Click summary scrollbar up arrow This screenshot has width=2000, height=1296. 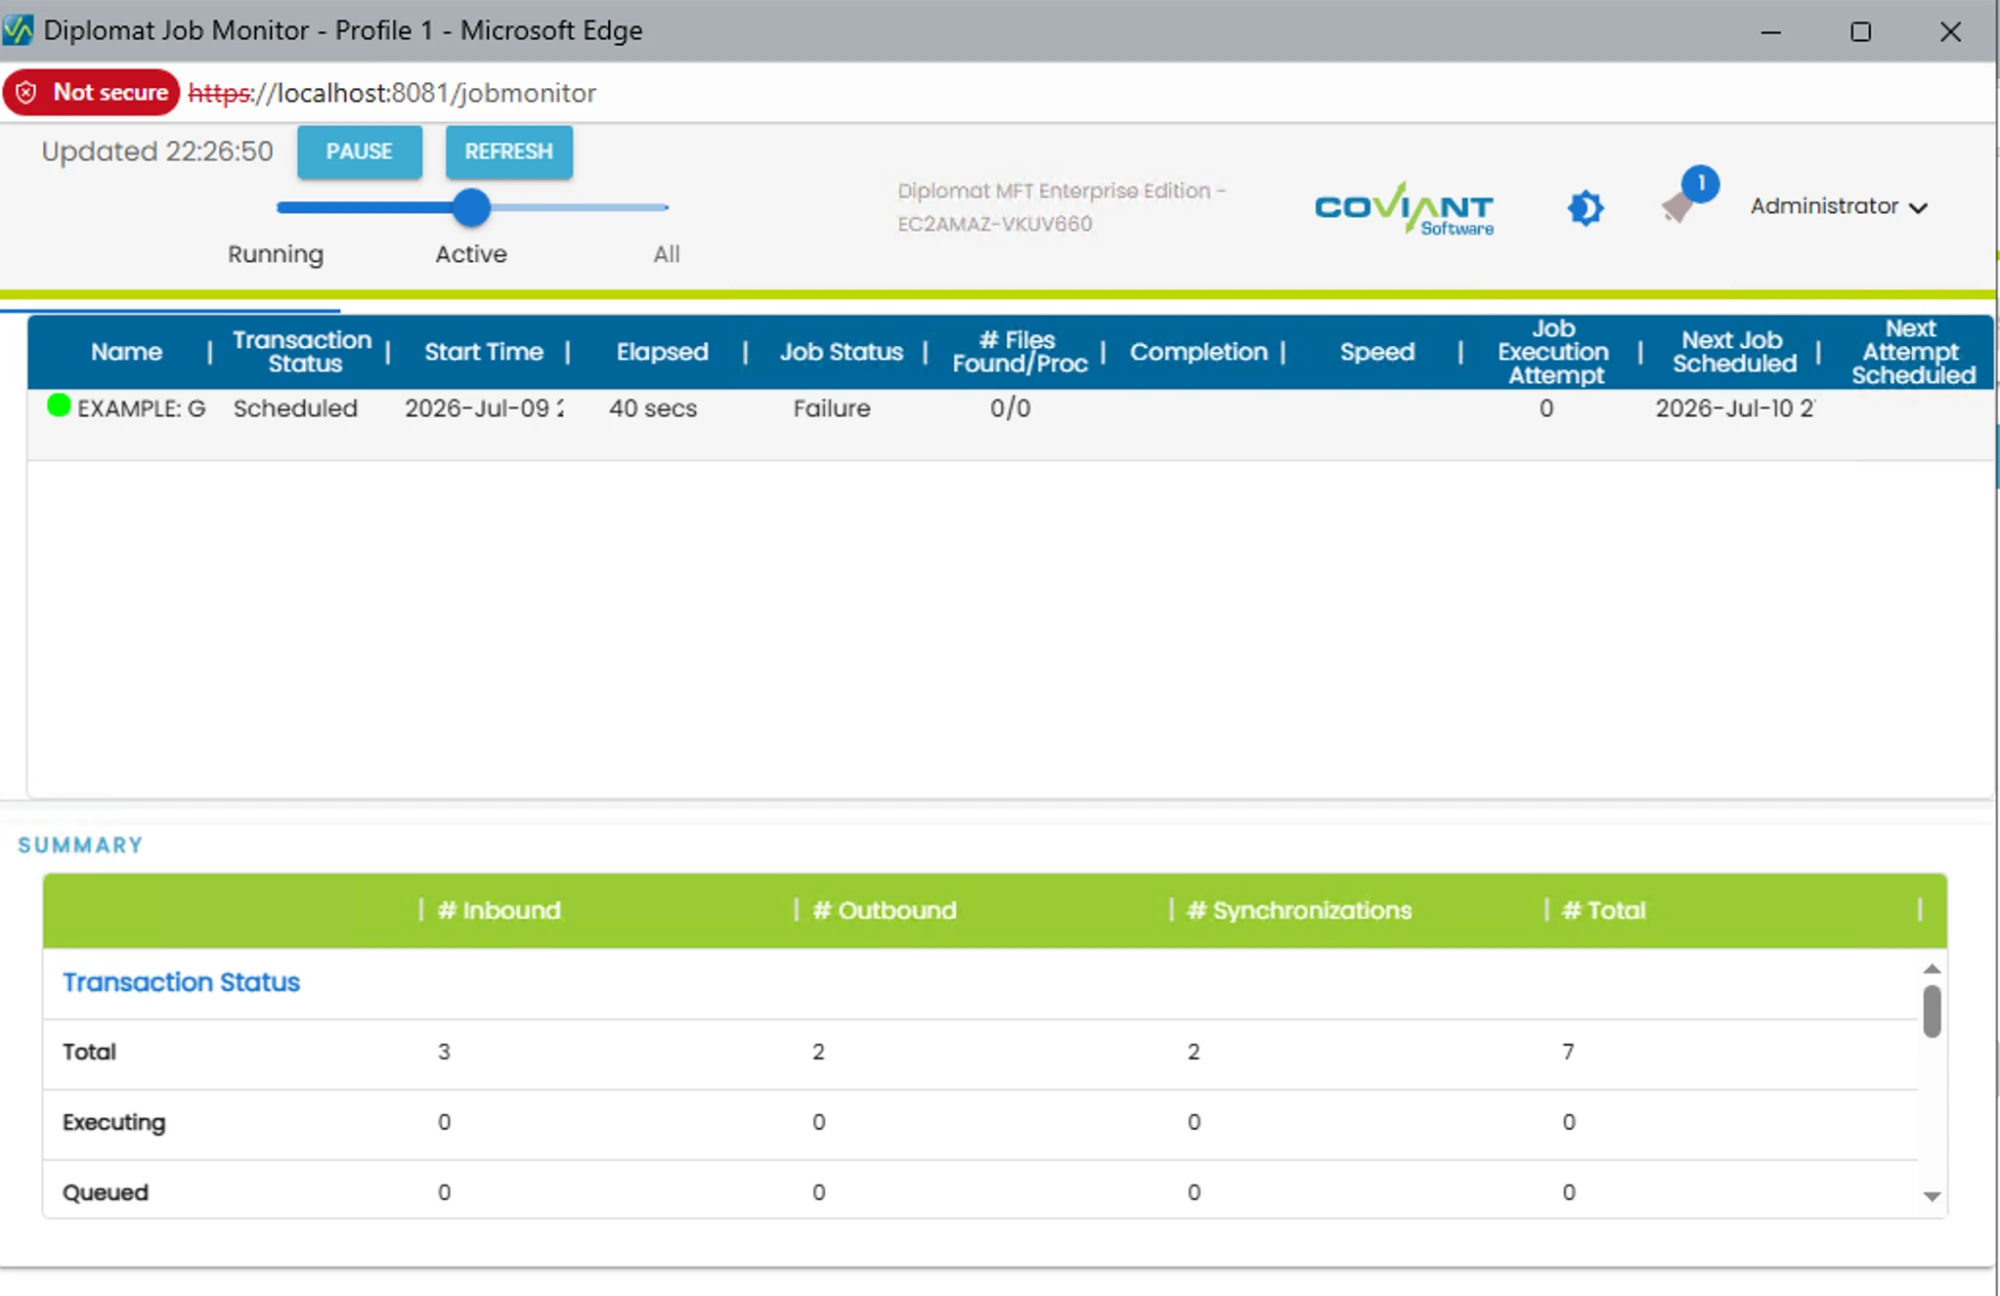1932,968
